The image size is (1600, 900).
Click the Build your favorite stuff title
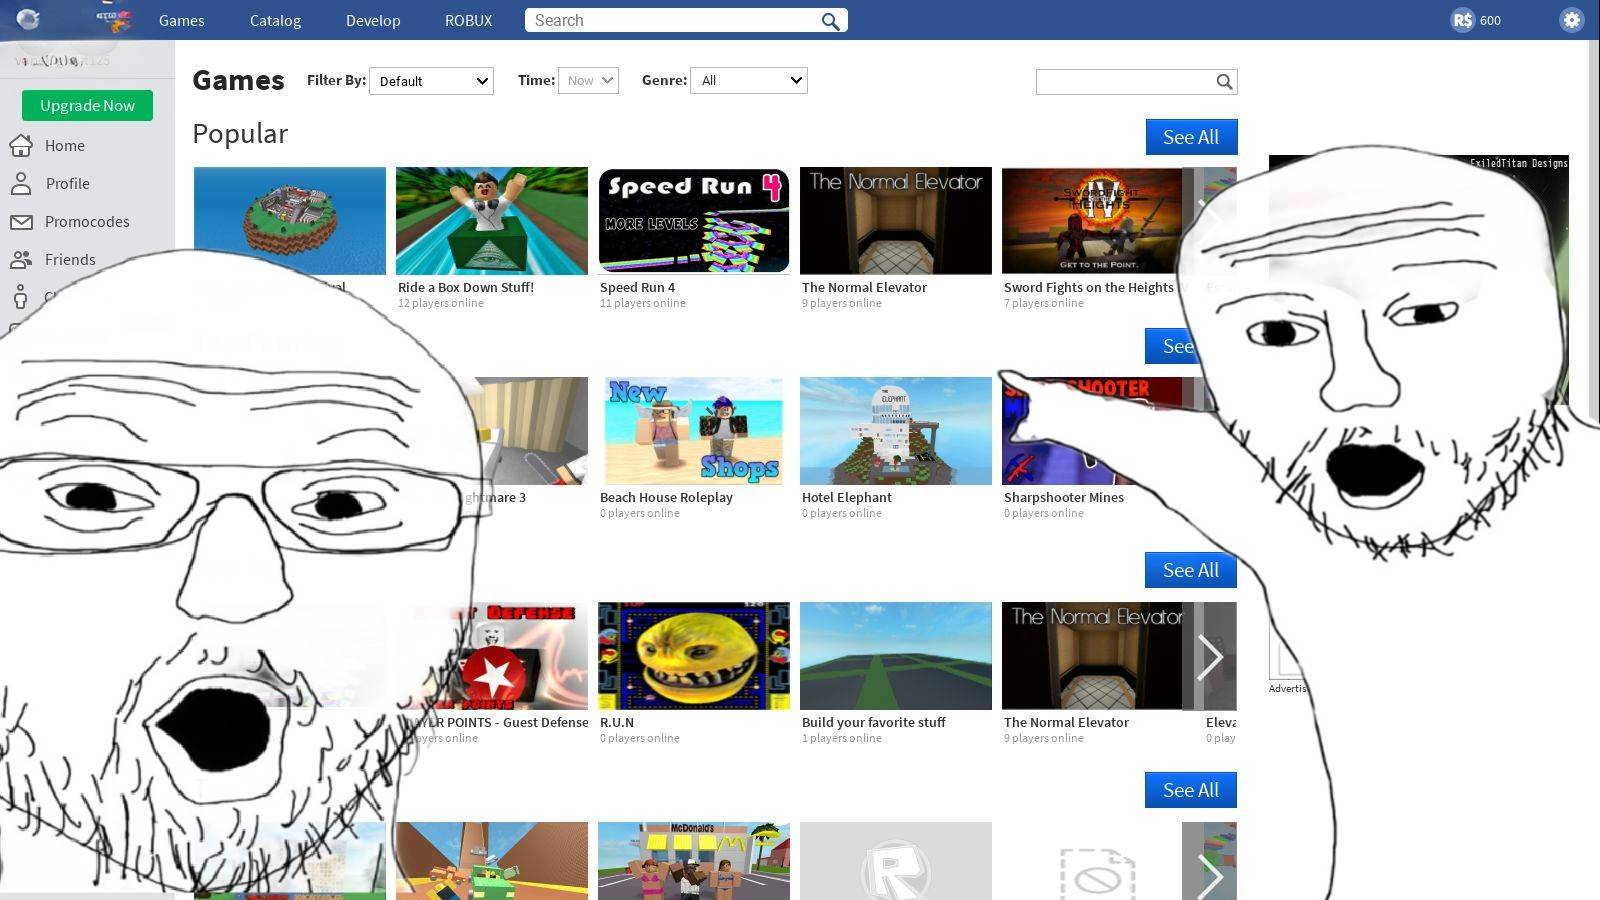pyautogui.click(x=874, y=722)
